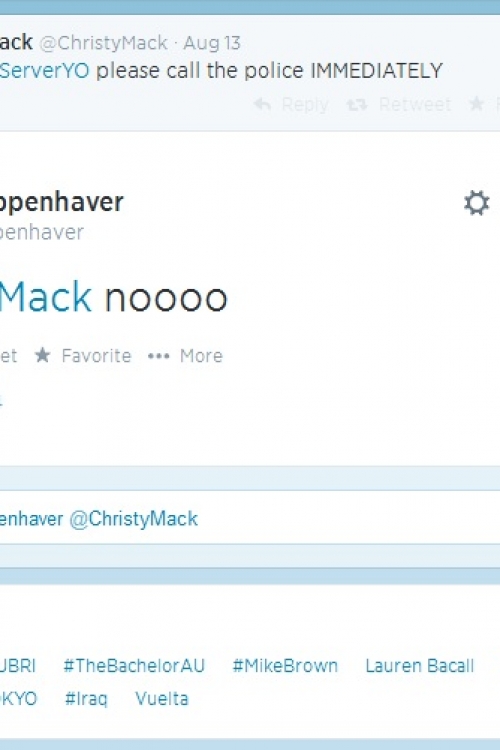
Task: Click the Favorite star icon
Action: [43, 355]
